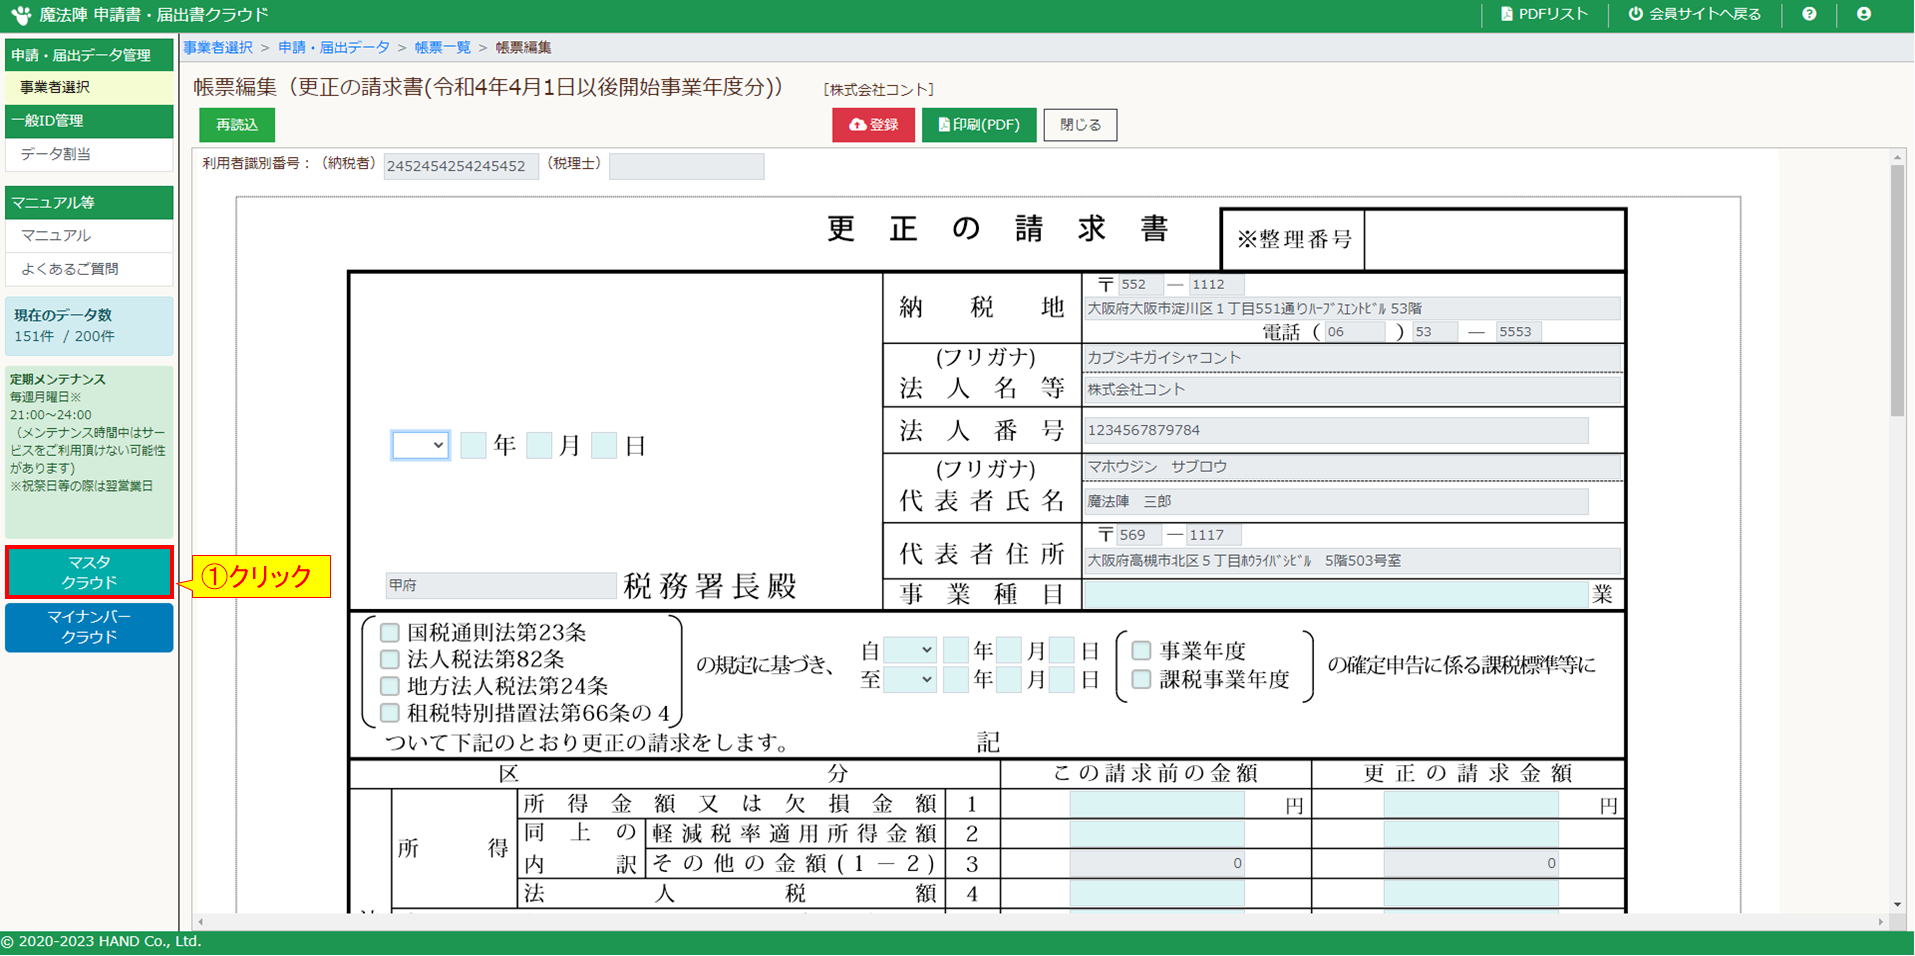This screenshot has height=956, width=1915.
Task: Check 法人税法第82条 checkbox
Action: point(390,660)
